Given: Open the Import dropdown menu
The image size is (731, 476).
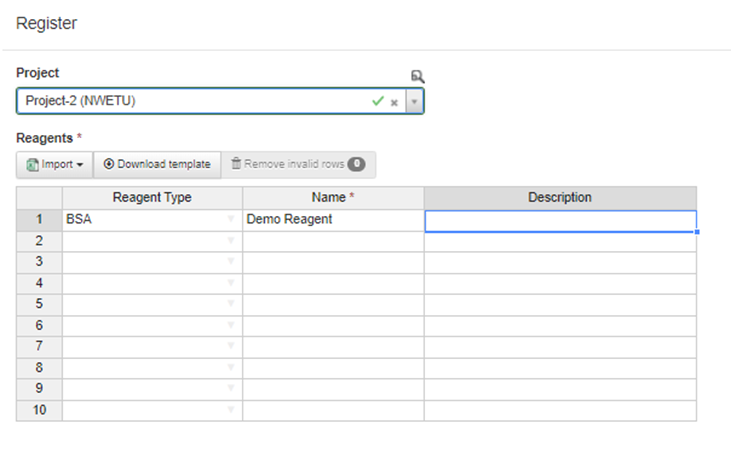Looking at the screenshot, I should [54, 164].
